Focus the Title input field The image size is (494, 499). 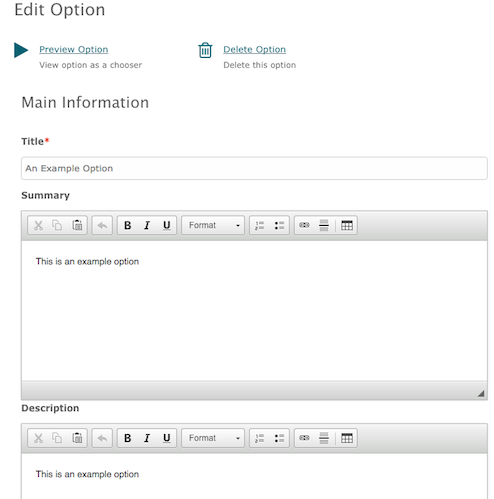(254, 168)
